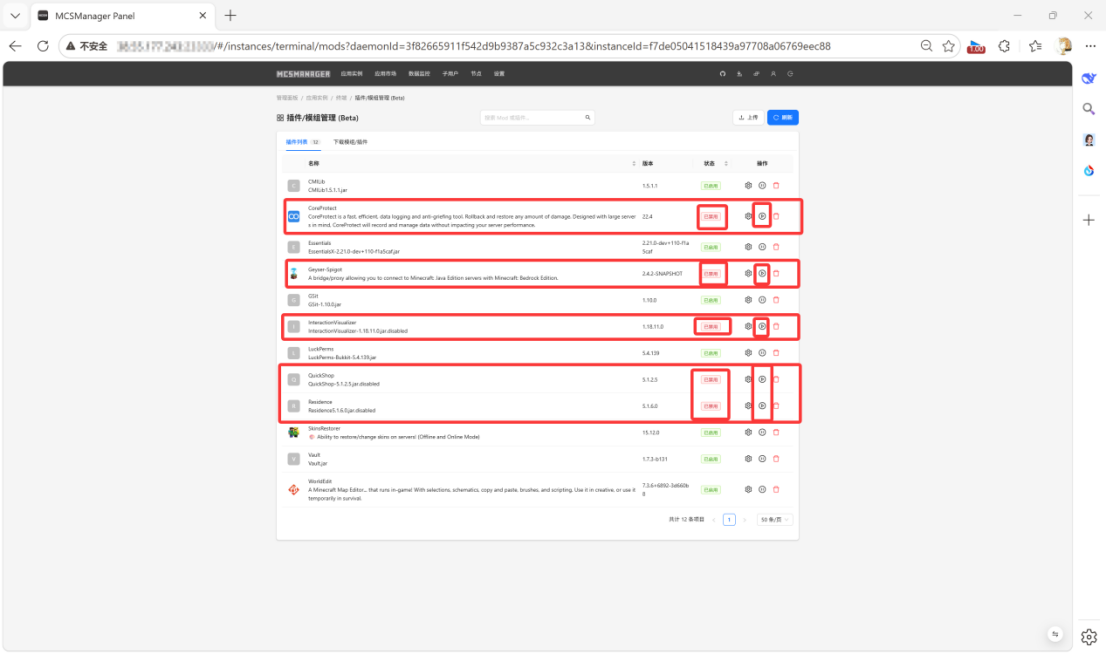
Task: Delete the SkinsRestorer plugin with trash icon
Action: tap(776, 432)
